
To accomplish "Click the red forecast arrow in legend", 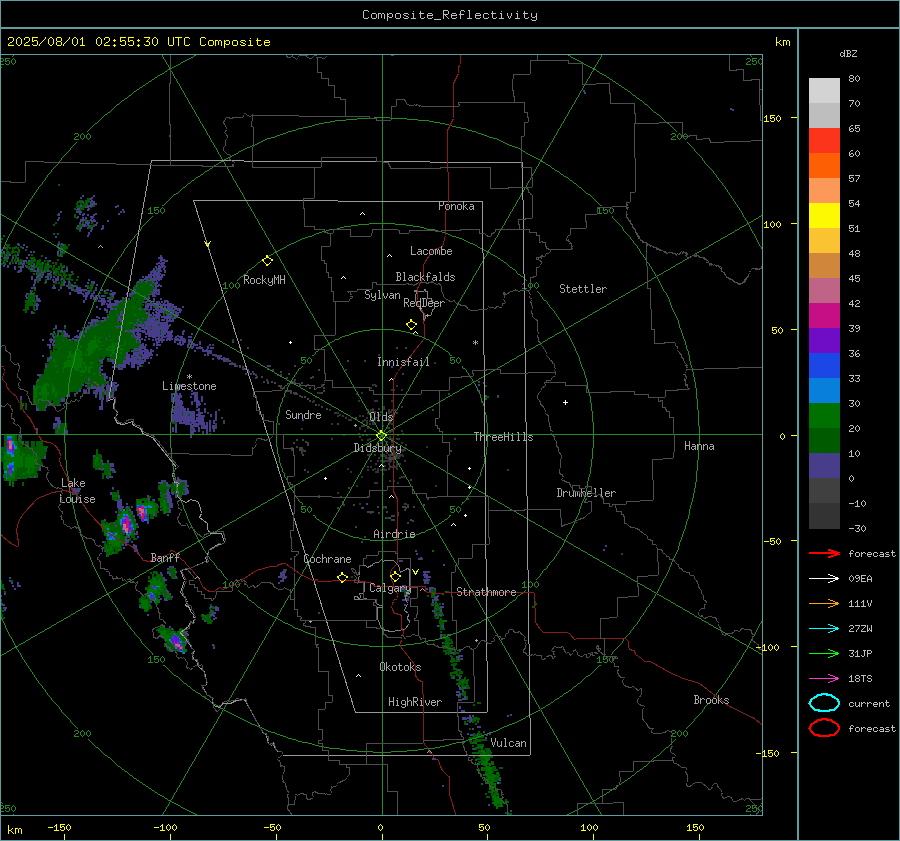I will coord(824,553).
